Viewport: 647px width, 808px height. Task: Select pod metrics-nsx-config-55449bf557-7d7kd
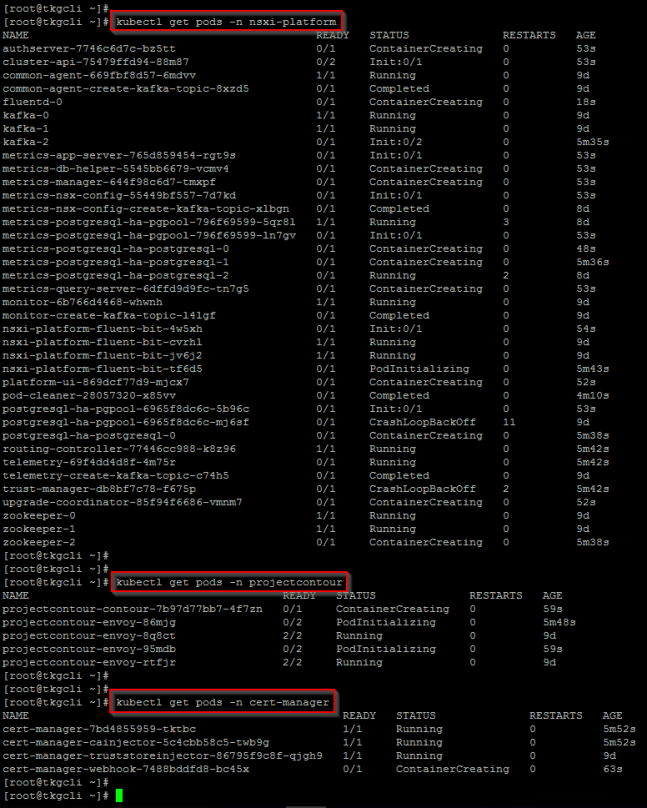[119, 195]
